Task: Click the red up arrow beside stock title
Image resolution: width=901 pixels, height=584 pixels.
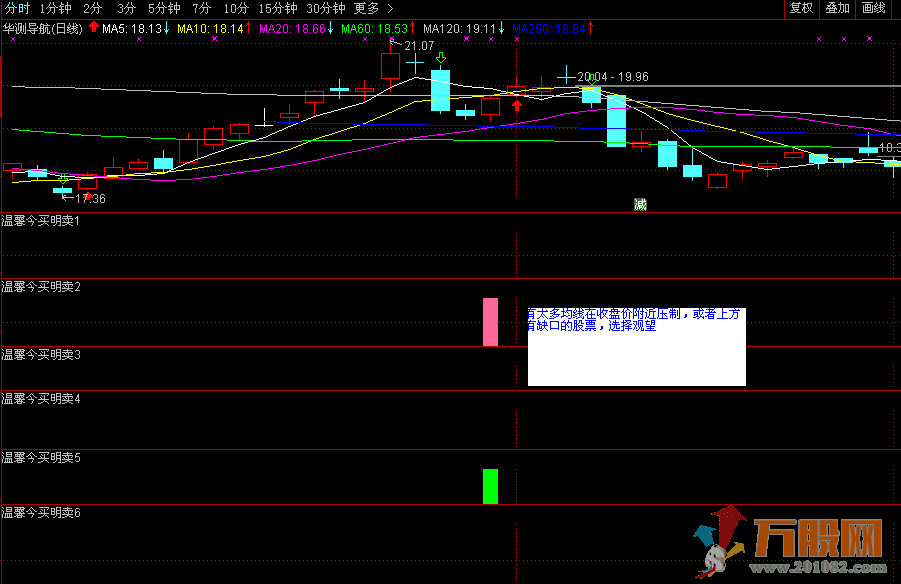Action: tap(94, 28)
